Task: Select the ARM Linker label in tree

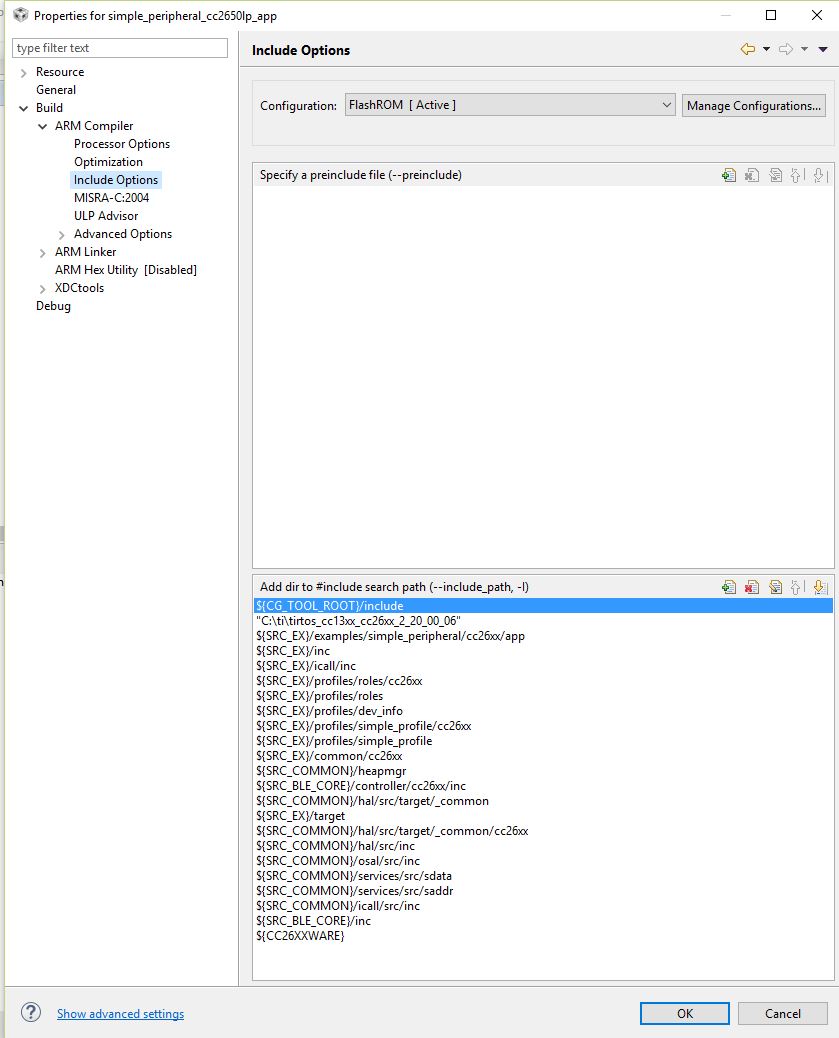Action: [x=85, y=252]
